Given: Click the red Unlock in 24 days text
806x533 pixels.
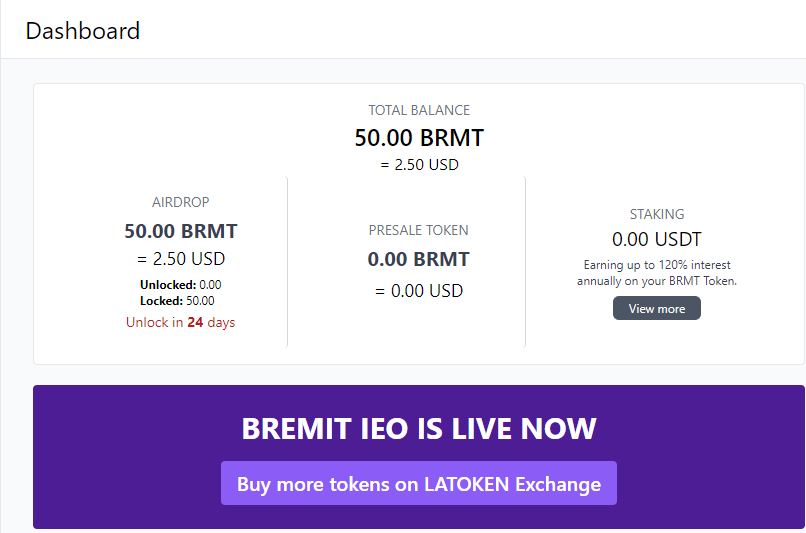Looking at the screenshot, I should point(181,322).
